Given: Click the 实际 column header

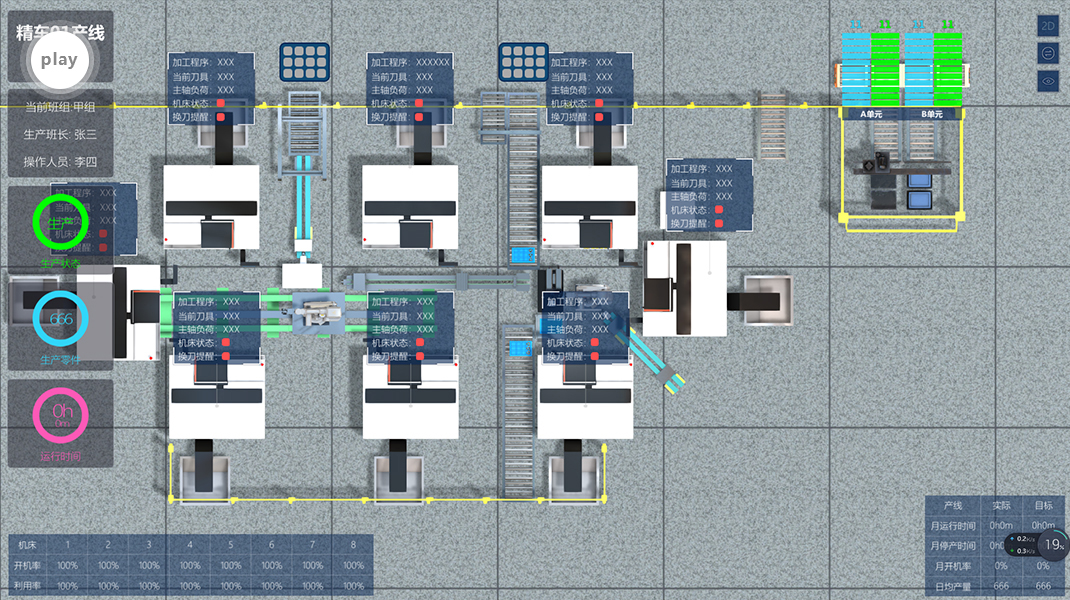Looking at the screenshot, I should 1001,506.
